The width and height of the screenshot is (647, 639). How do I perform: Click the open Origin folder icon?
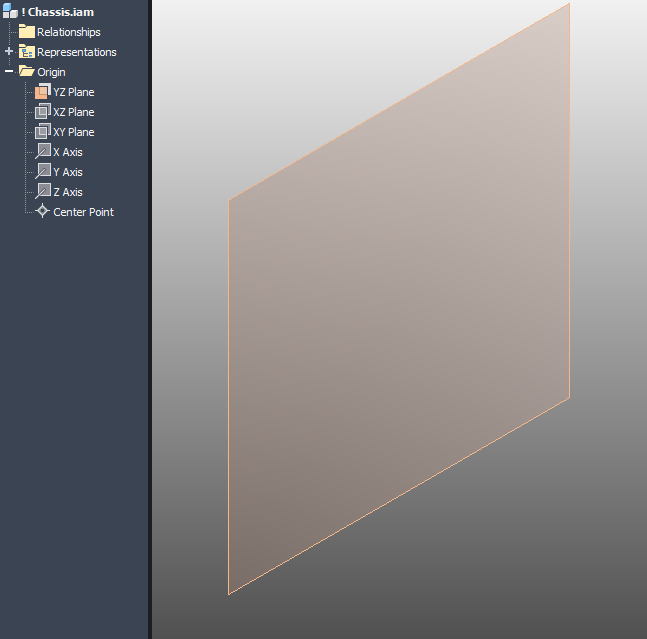27,71
